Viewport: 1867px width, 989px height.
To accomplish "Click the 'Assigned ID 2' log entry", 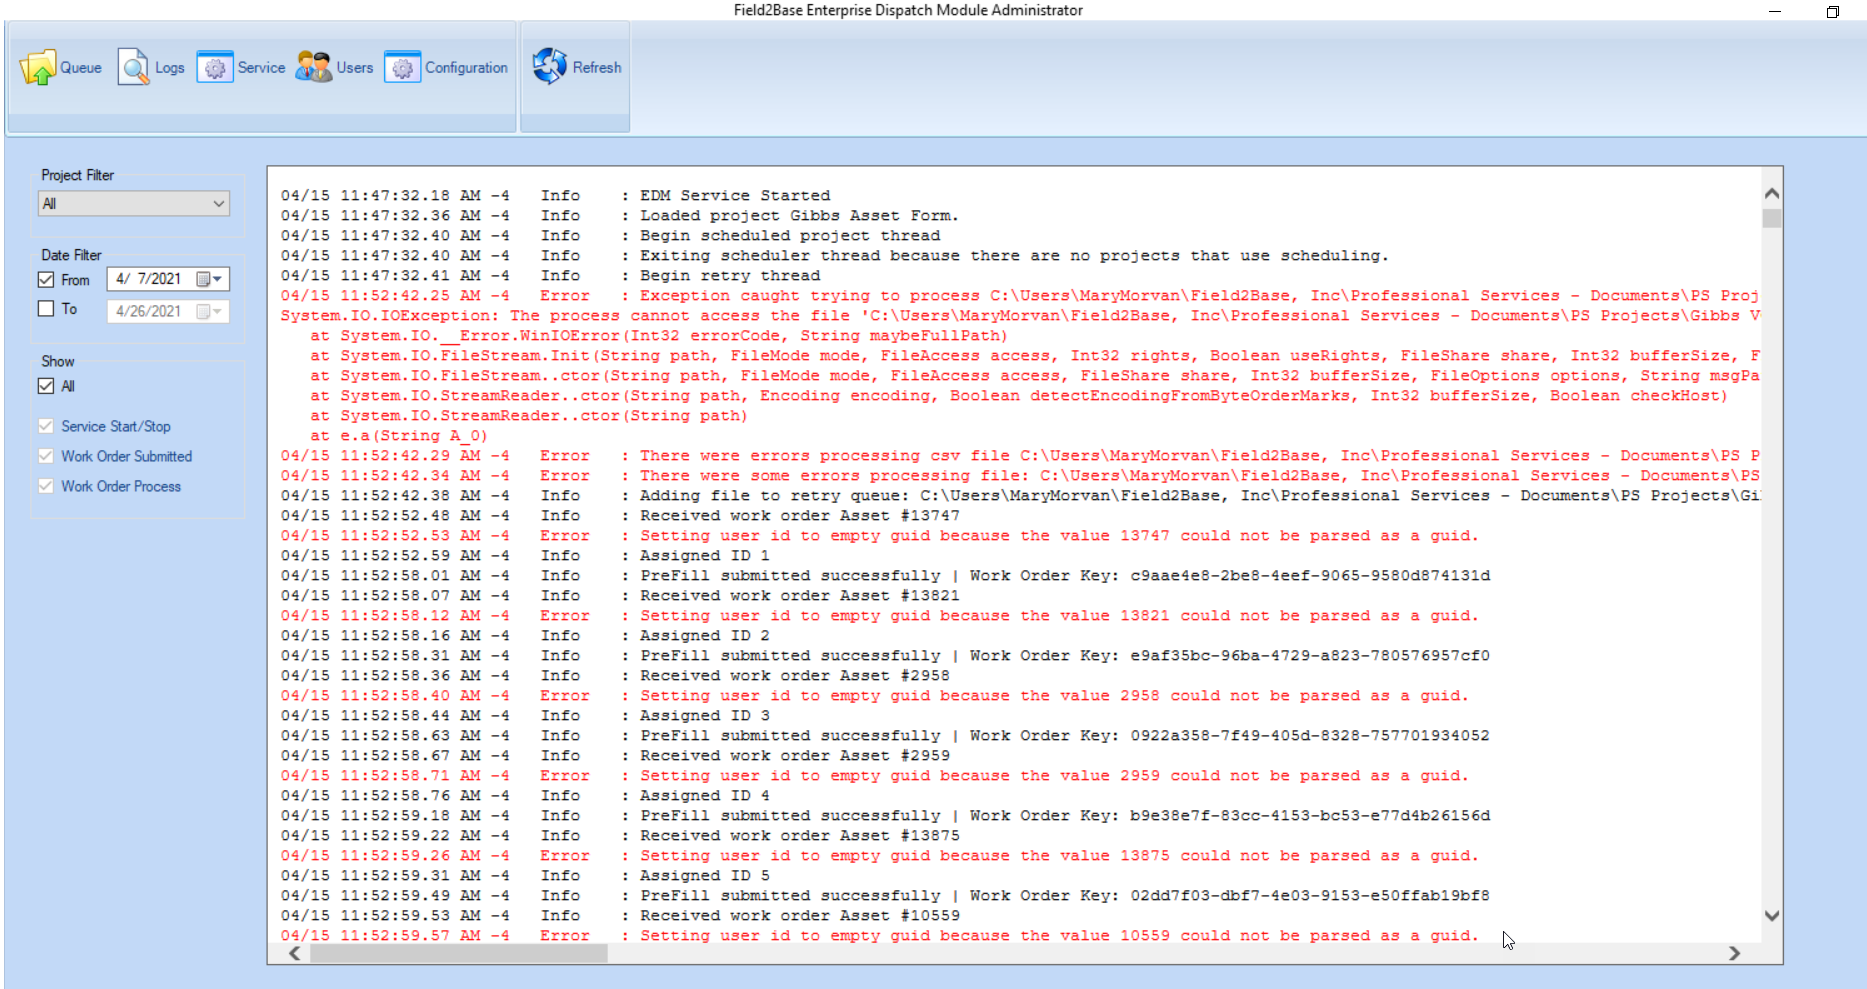I will point(525,636).
